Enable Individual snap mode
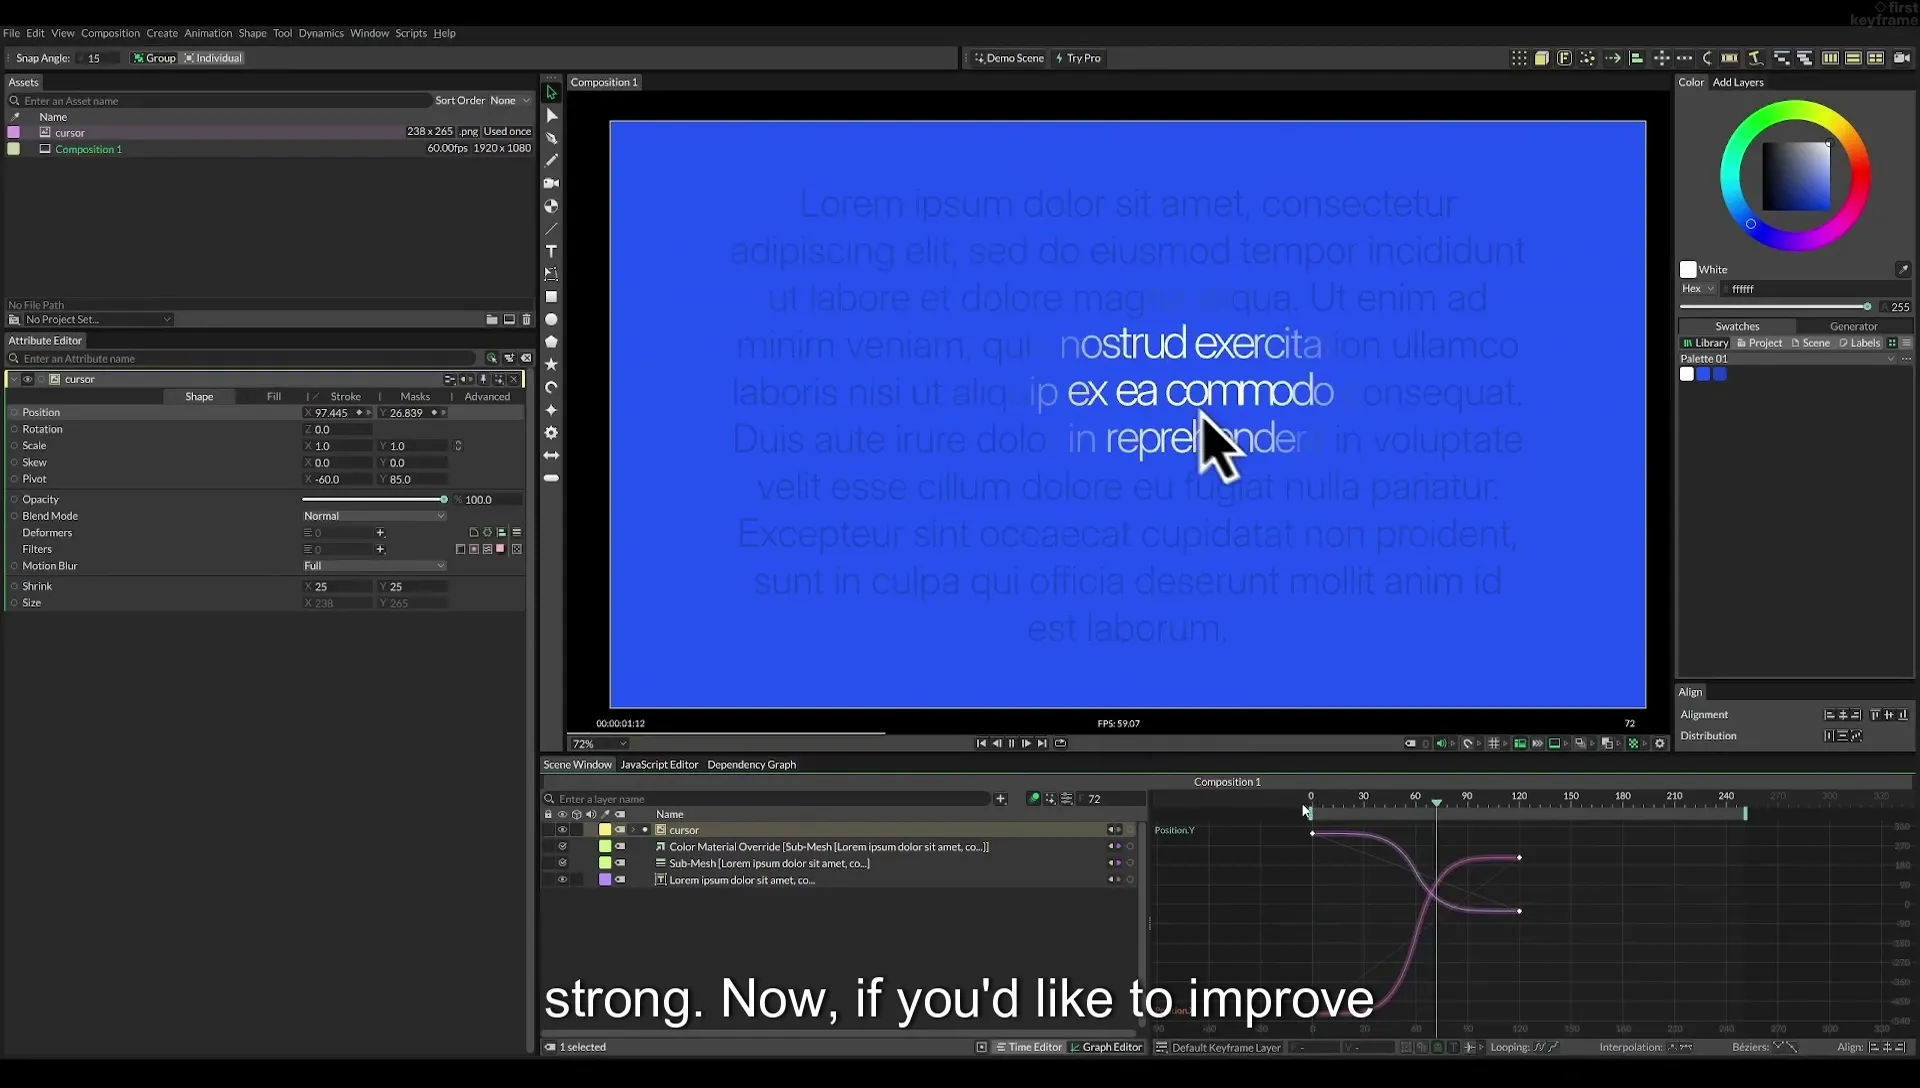This screenshot has height=1088, width=1920. [x=213, y=58]
